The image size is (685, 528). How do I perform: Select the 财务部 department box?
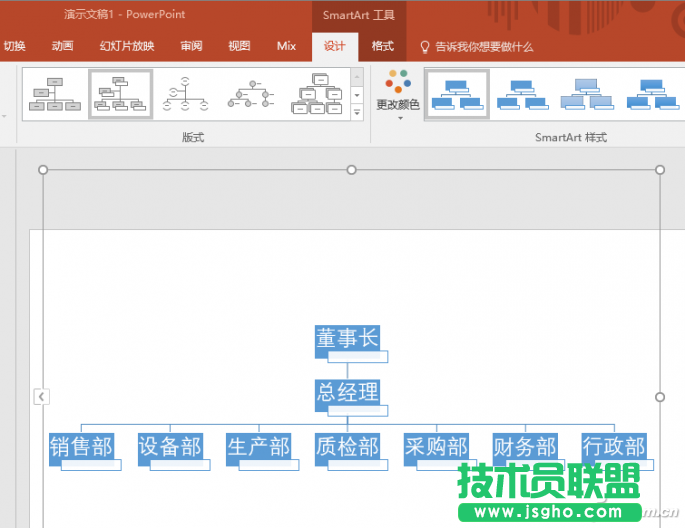coord(525,446)
